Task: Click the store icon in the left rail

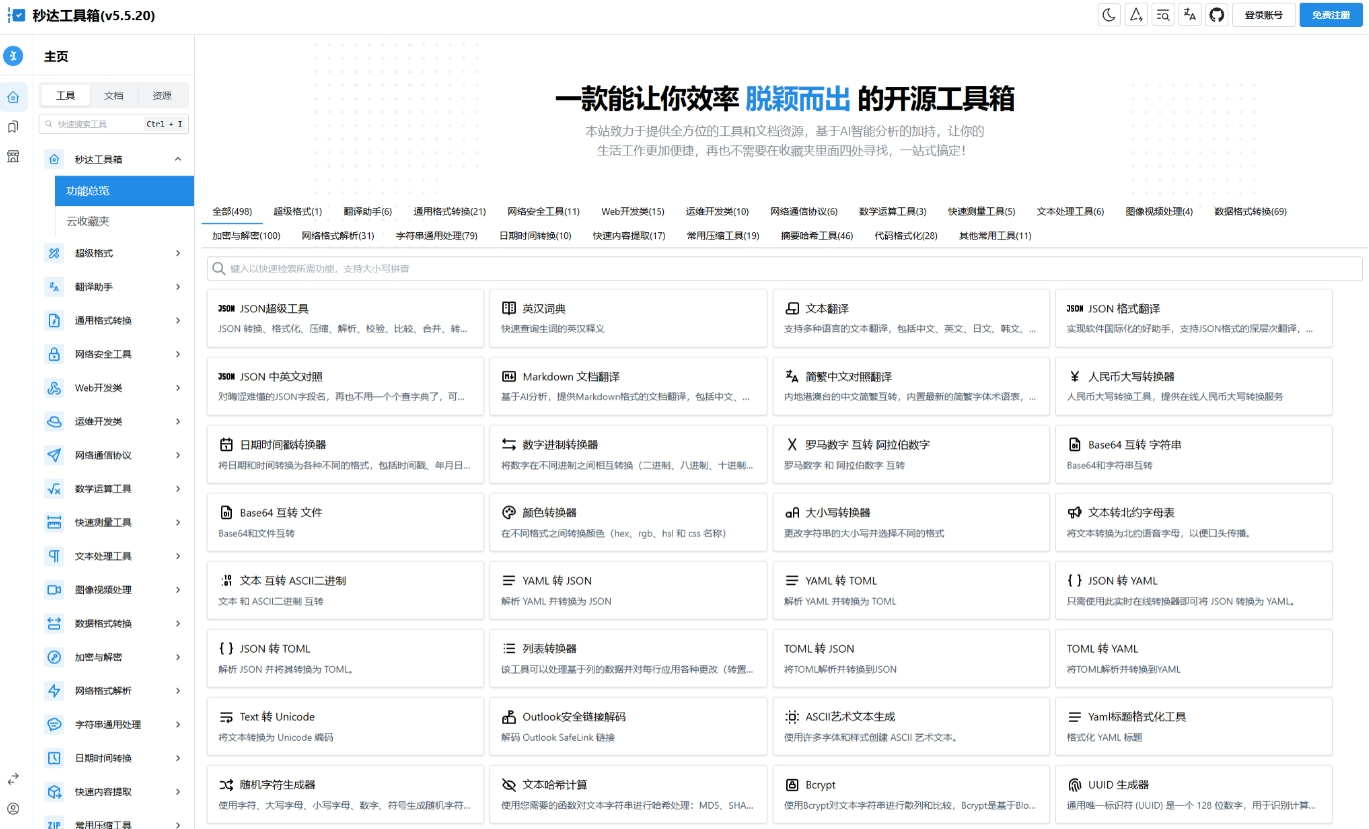Action: tap(14, 157)
